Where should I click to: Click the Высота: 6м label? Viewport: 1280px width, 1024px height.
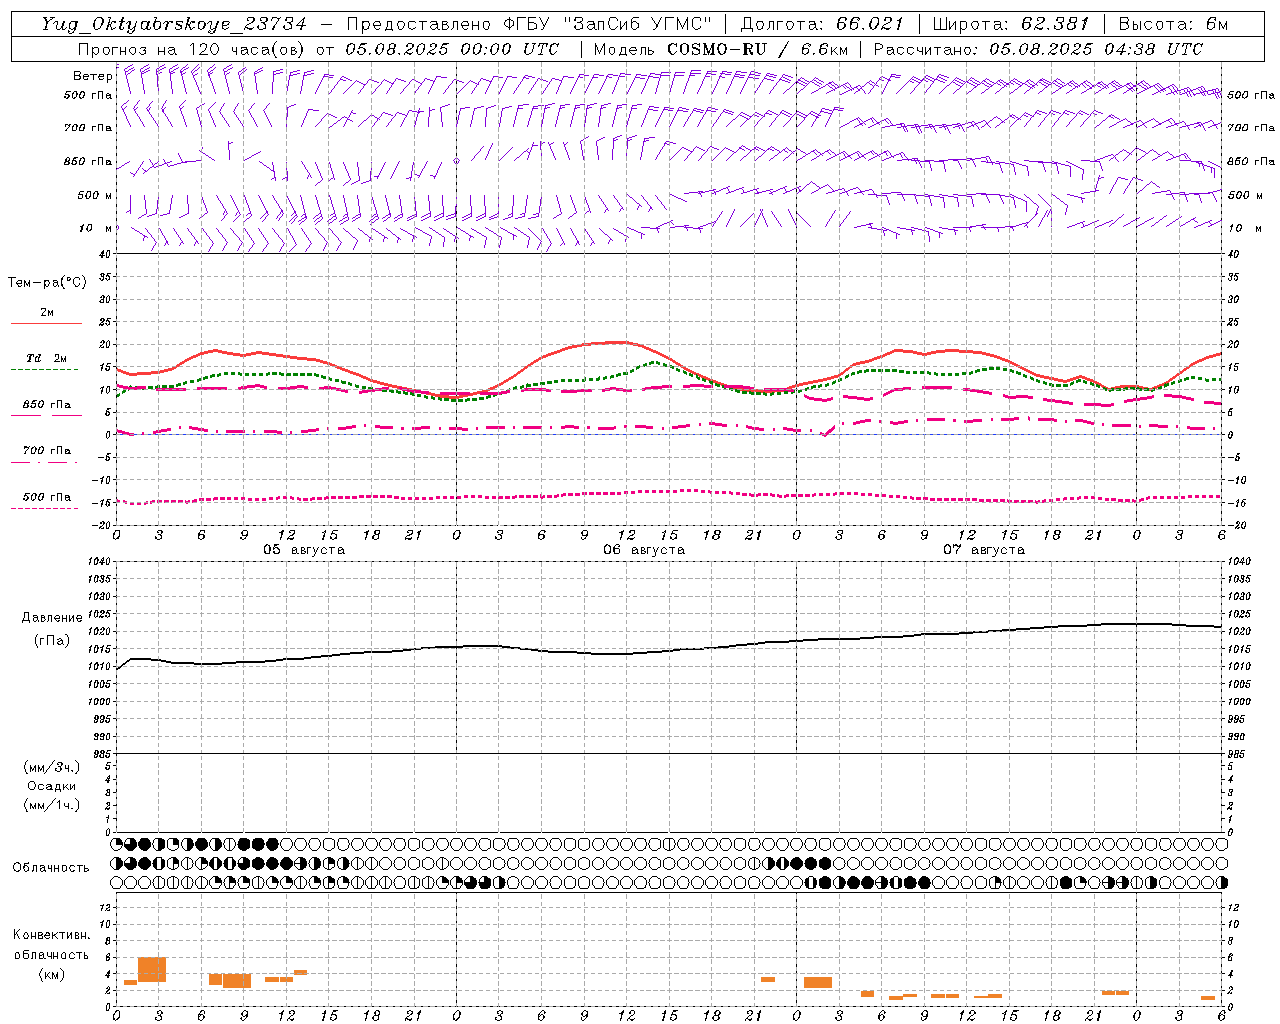click(x=1173, y=24)
